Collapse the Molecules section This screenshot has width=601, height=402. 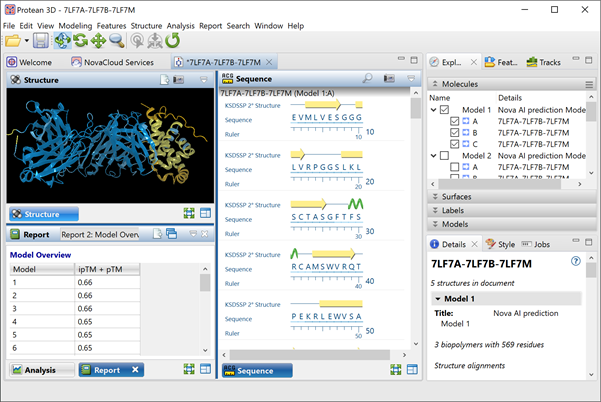pos(435,84)
